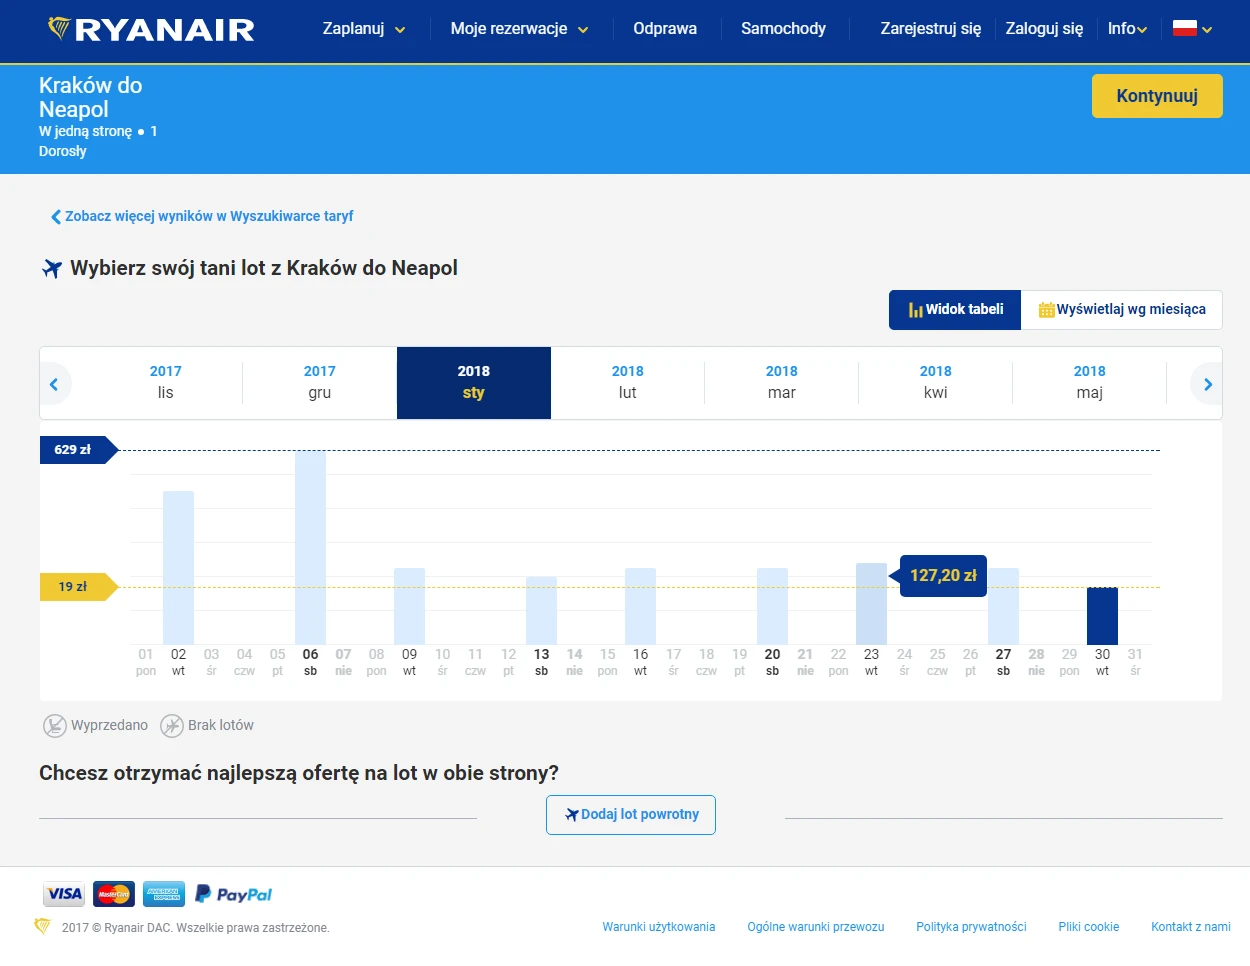Click date label 21 nie
Viewport: 1250px width, 966px height.
(805, 662)
